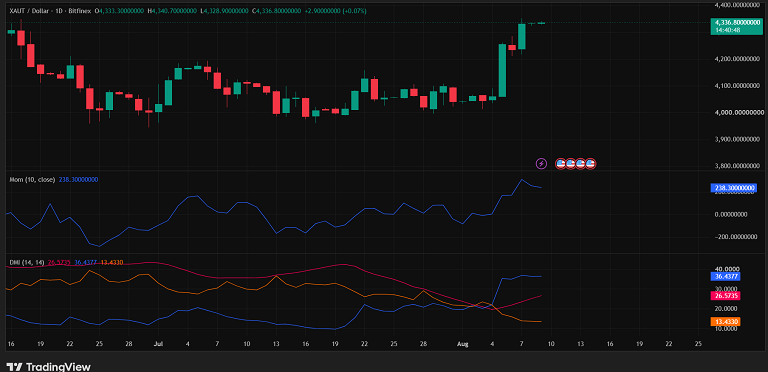Click the purple lightning bolt event icon
Viewport: 768px width, 372px height.
click(541, 163)
